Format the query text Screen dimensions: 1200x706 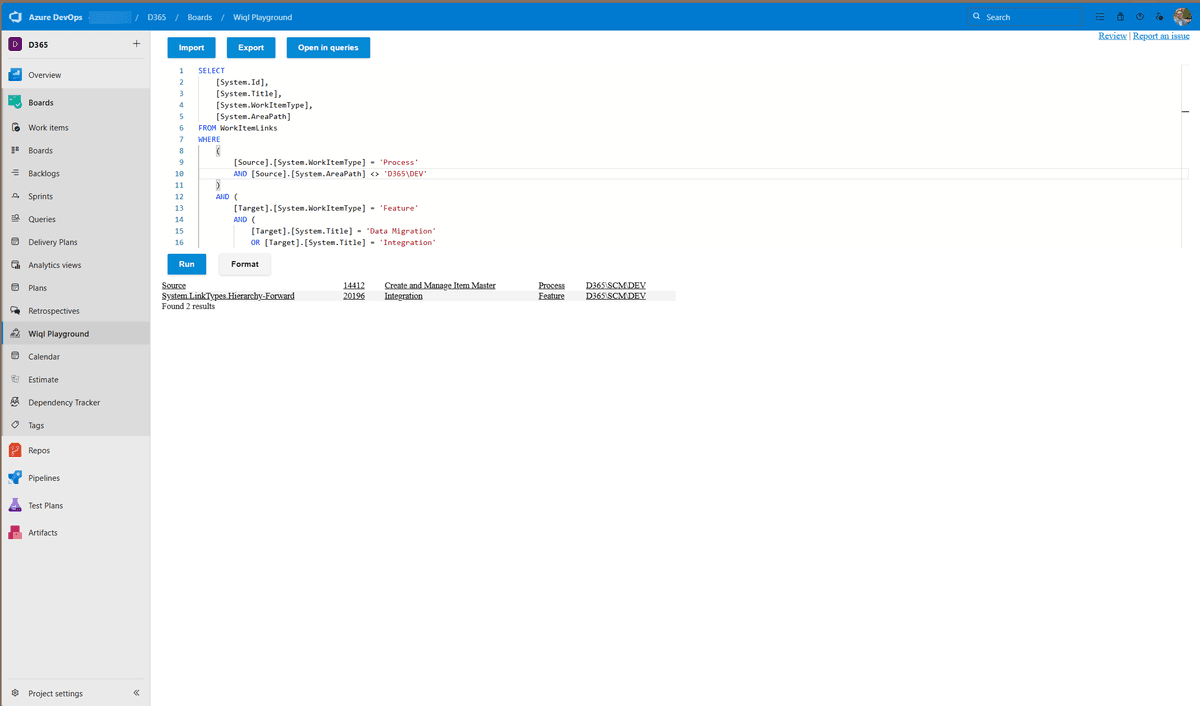(x=245, y=264)
